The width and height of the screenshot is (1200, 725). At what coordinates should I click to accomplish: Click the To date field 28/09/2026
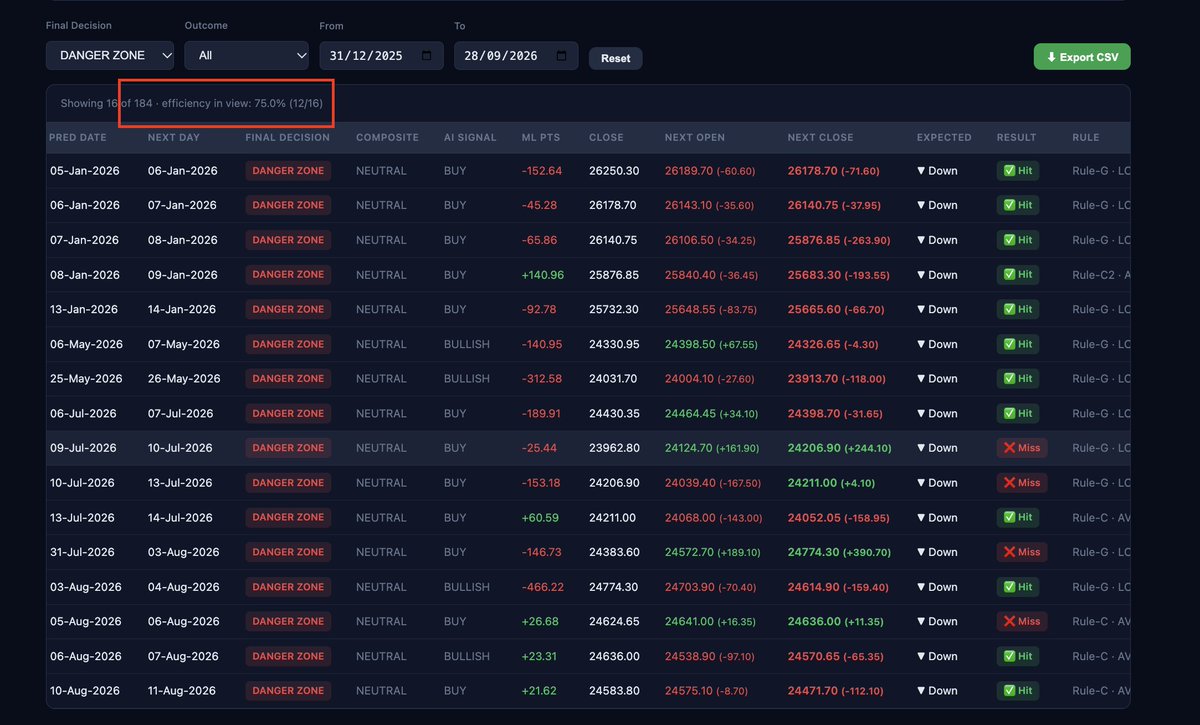(x=516, y=55)
